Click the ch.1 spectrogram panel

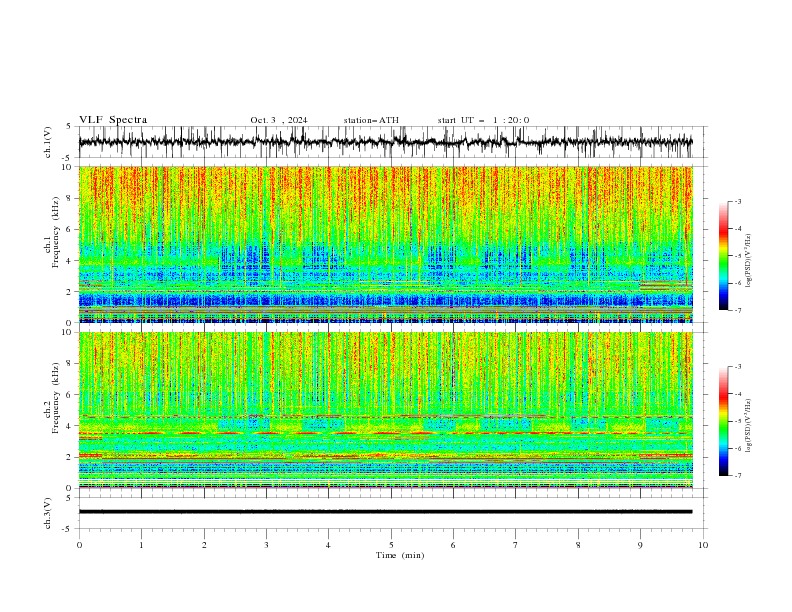[x=385, y=244]
